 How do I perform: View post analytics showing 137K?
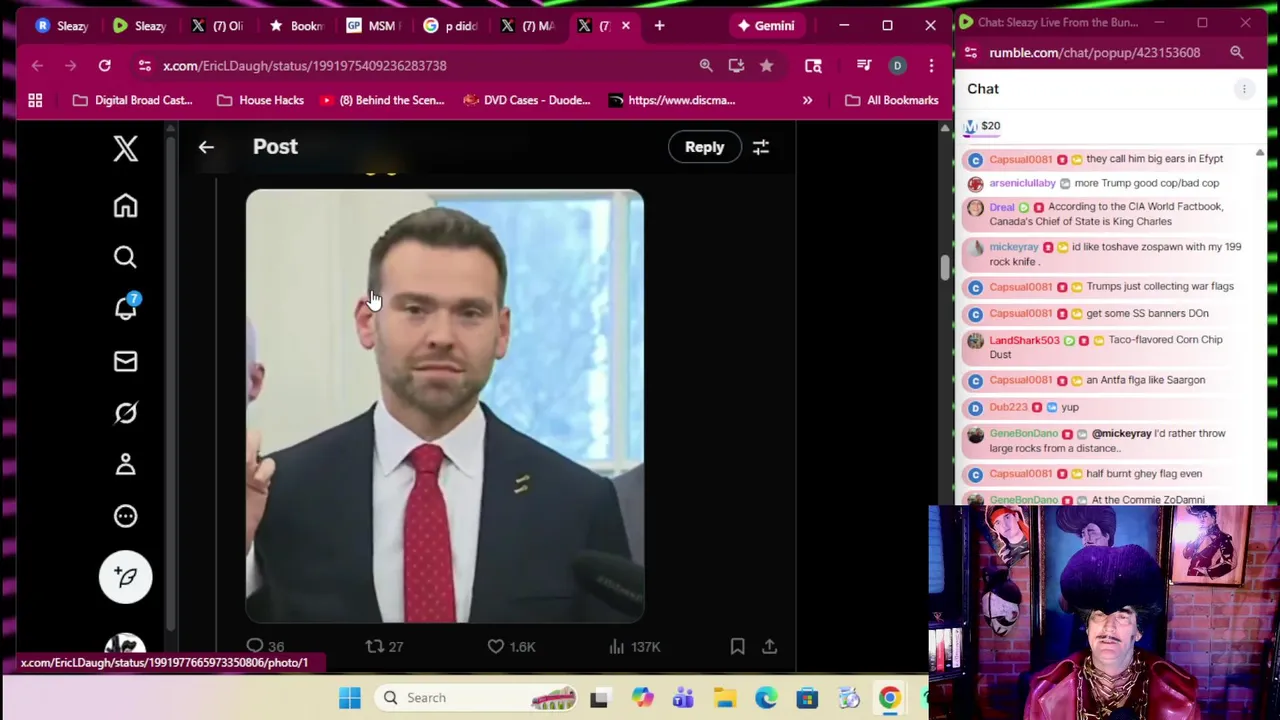click(x=634, y=647)
